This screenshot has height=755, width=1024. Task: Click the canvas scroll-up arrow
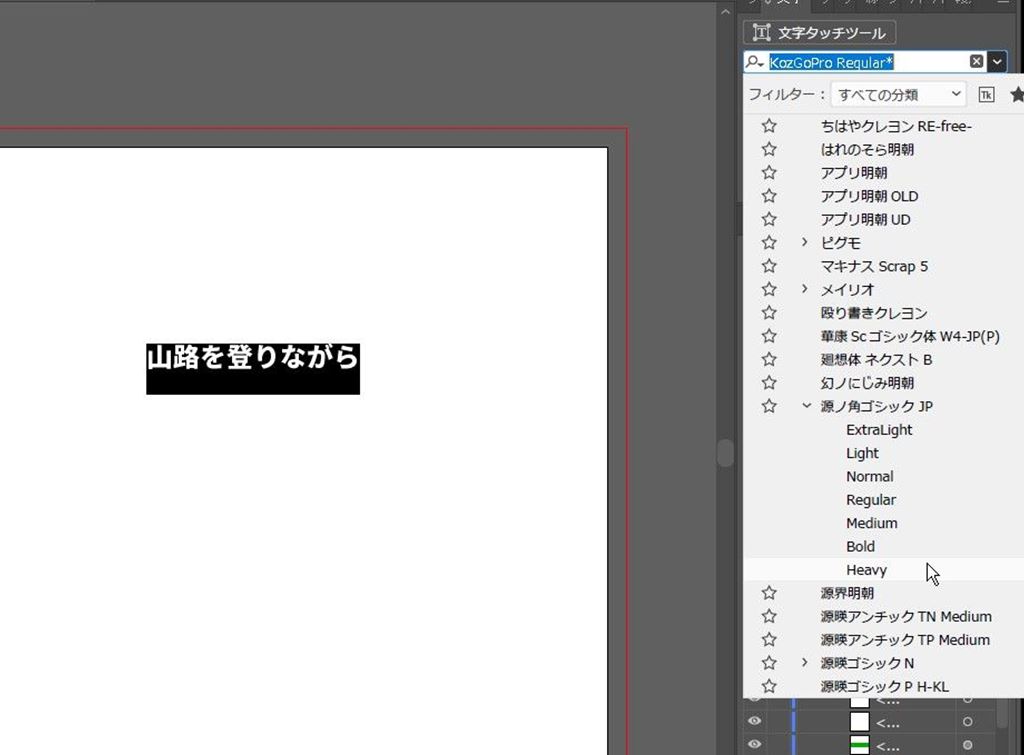725,11
